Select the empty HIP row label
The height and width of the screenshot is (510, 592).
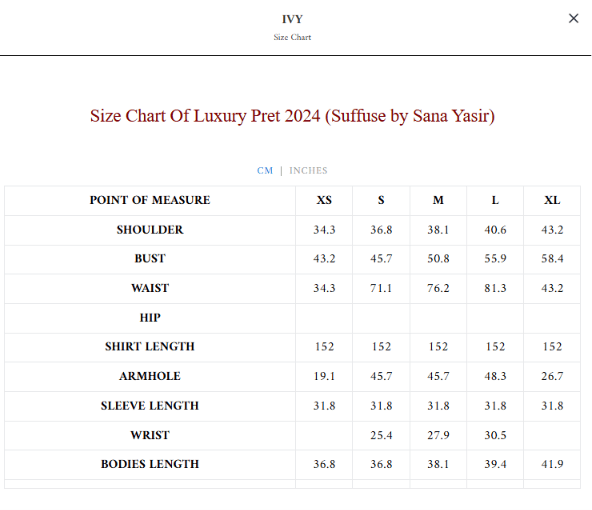(x=150, y=317)
